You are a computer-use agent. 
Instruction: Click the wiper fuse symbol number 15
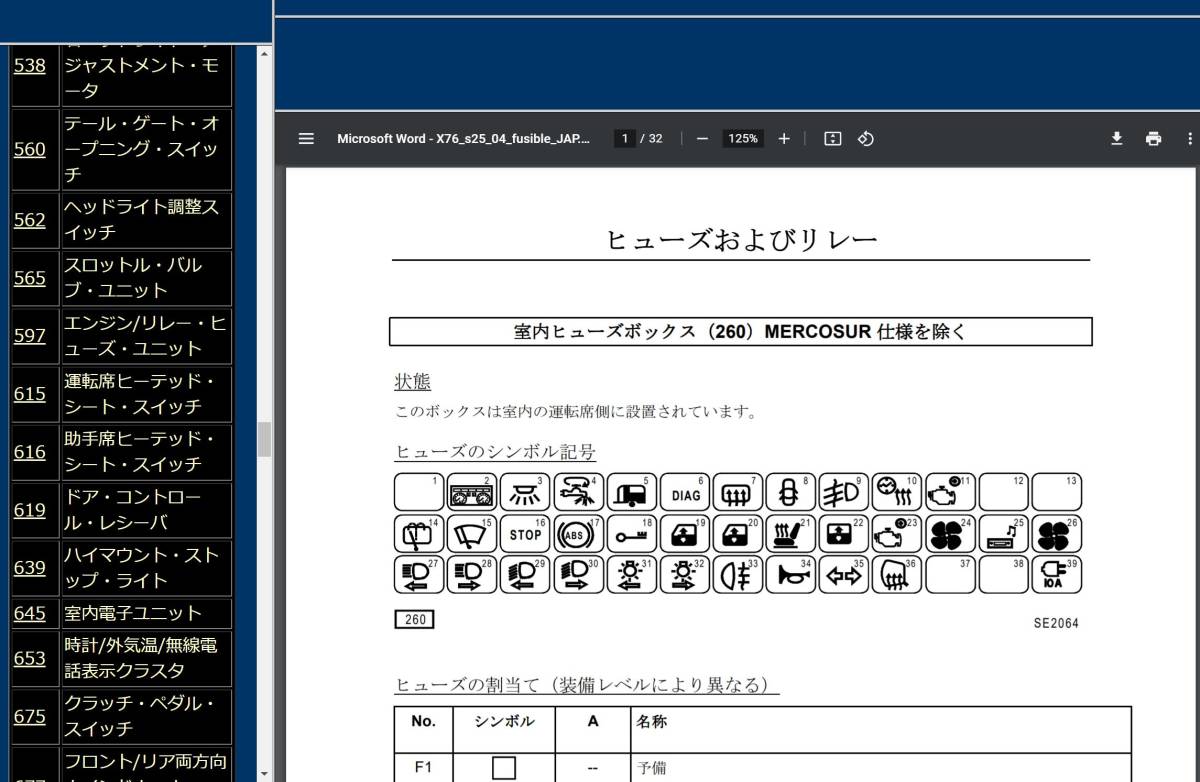473,534
